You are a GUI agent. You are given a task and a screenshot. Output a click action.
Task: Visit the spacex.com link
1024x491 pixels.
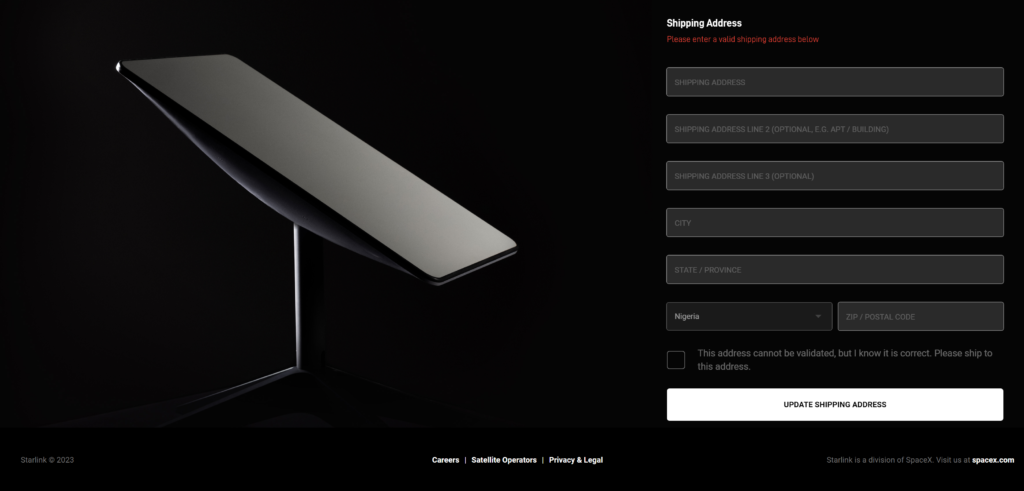(993, 460)
